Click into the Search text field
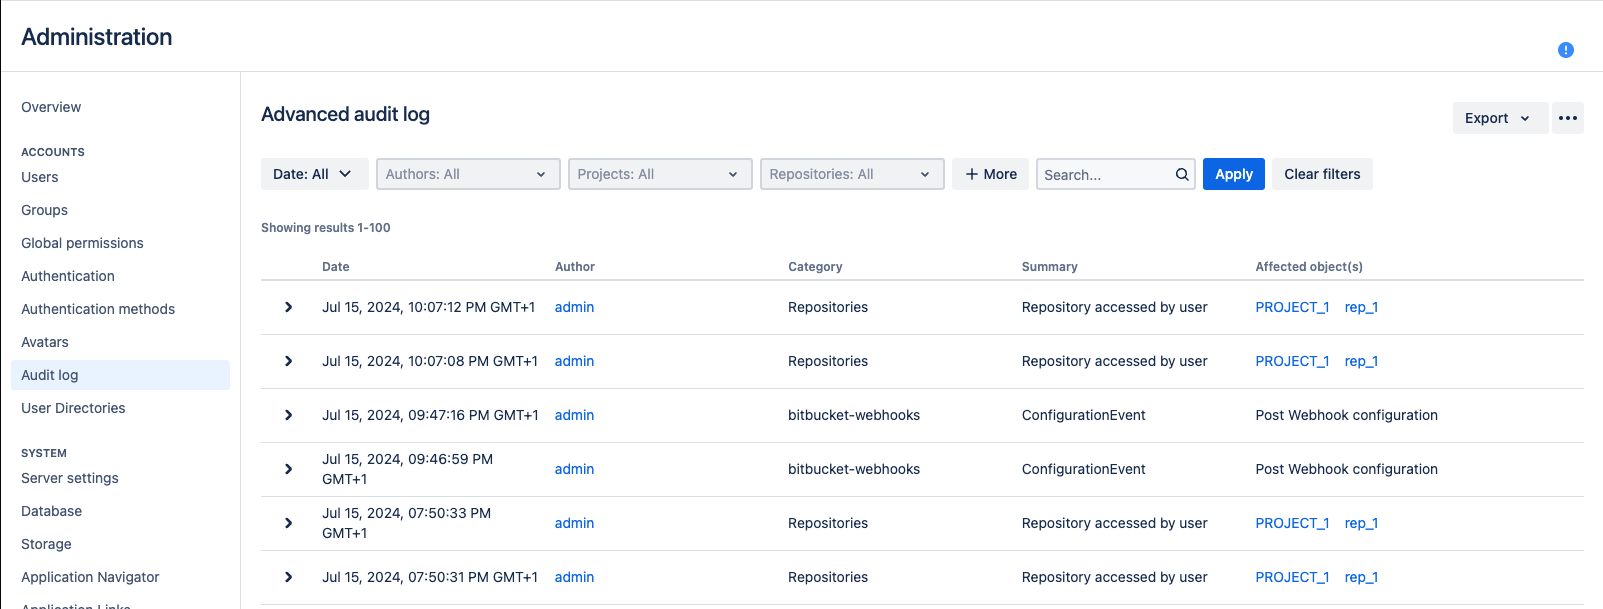 pos(1104,174)
